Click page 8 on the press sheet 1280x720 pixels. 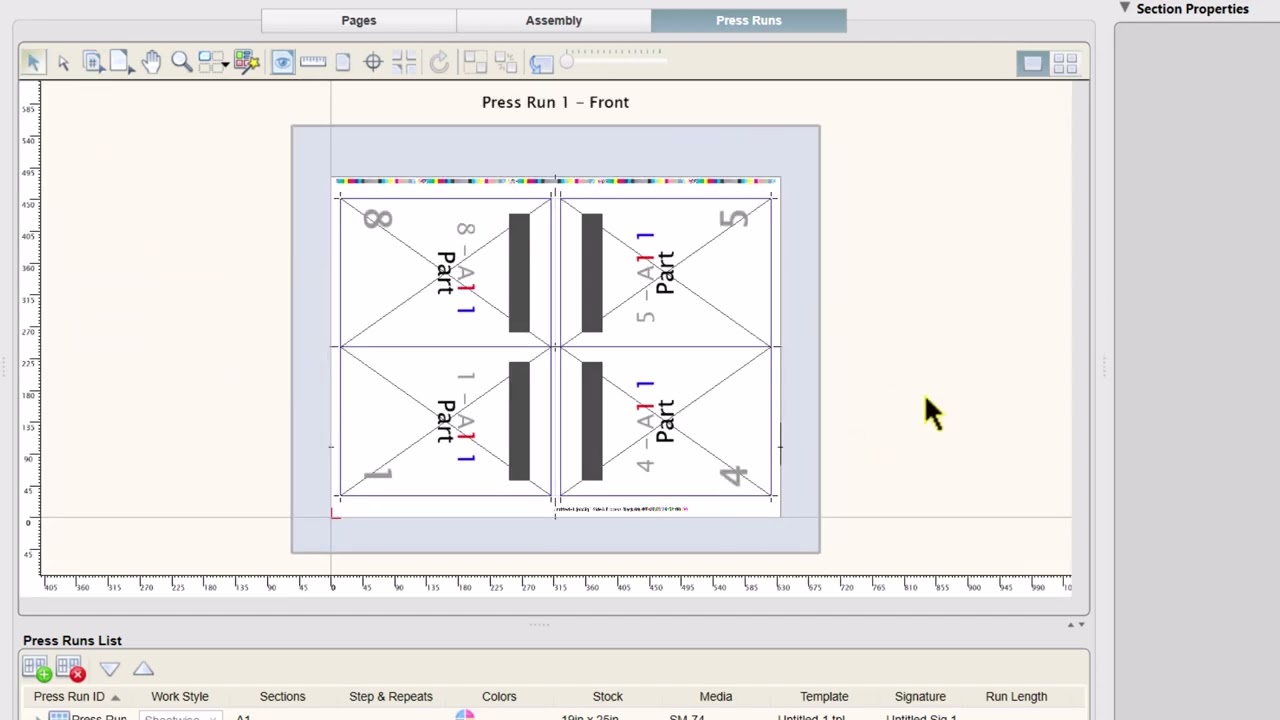(445, 272)
